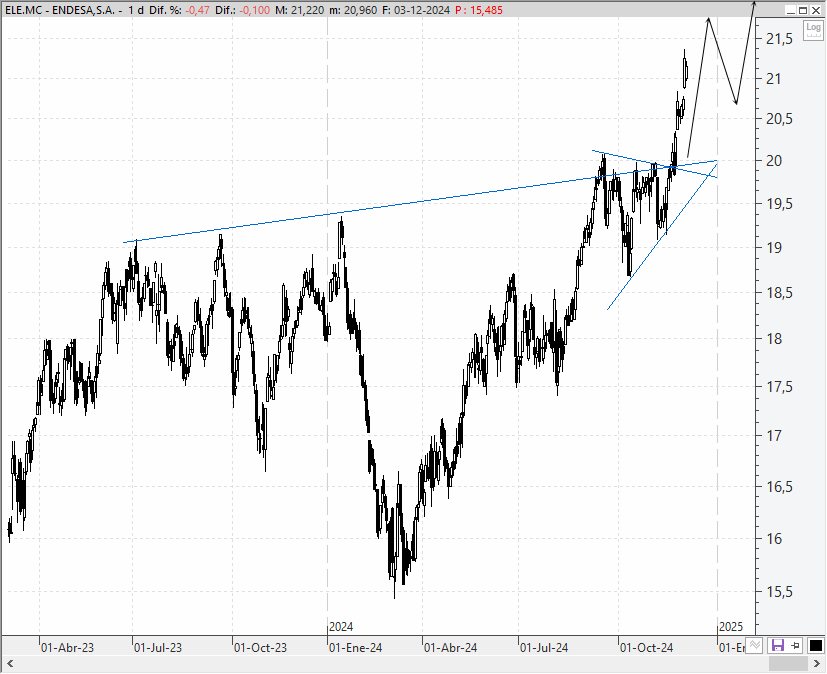Minimize the ENDESA chart window
Viewport: 827px width, 674px height.
[x=791, y=10]
